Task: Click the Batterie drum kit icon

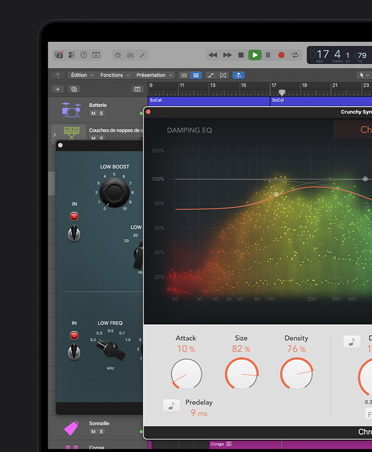Action: (x=71, y=110)
